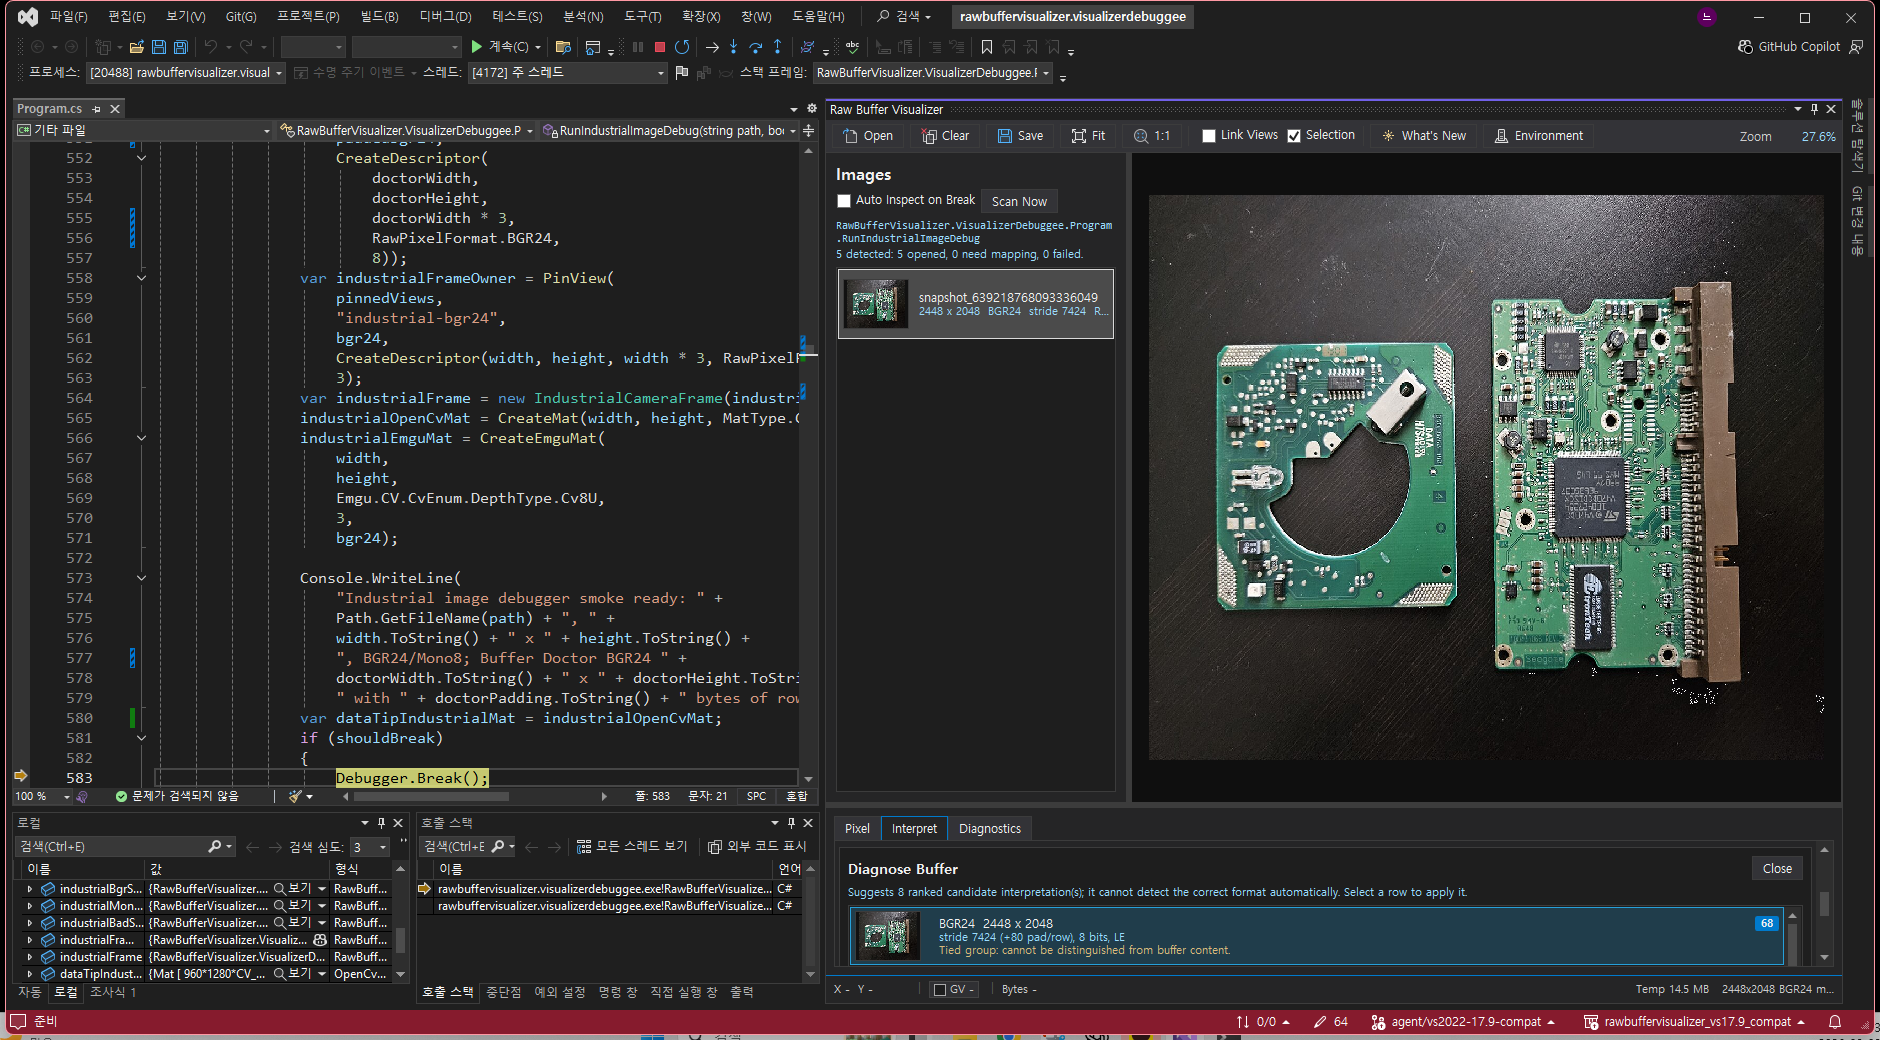Open the editor zoom 100 % dropdown
Viewport: 1880px width, 1040px height.
pos(66,797)
